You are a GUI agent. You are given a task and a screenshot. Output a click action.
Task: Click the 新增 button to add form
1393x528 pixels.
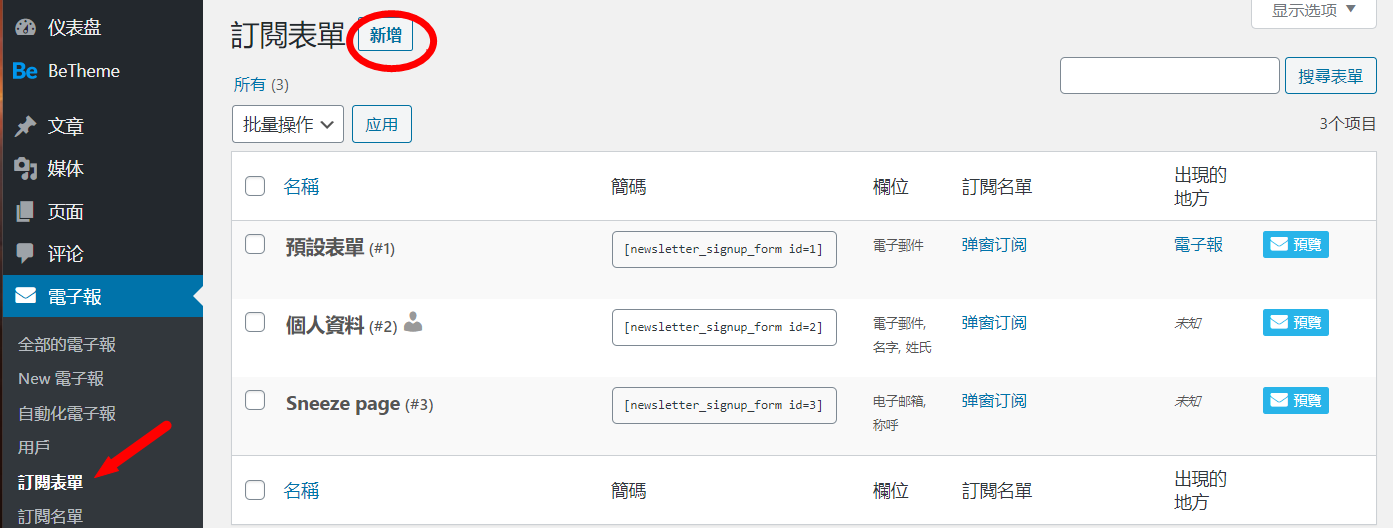pos(385,35)
